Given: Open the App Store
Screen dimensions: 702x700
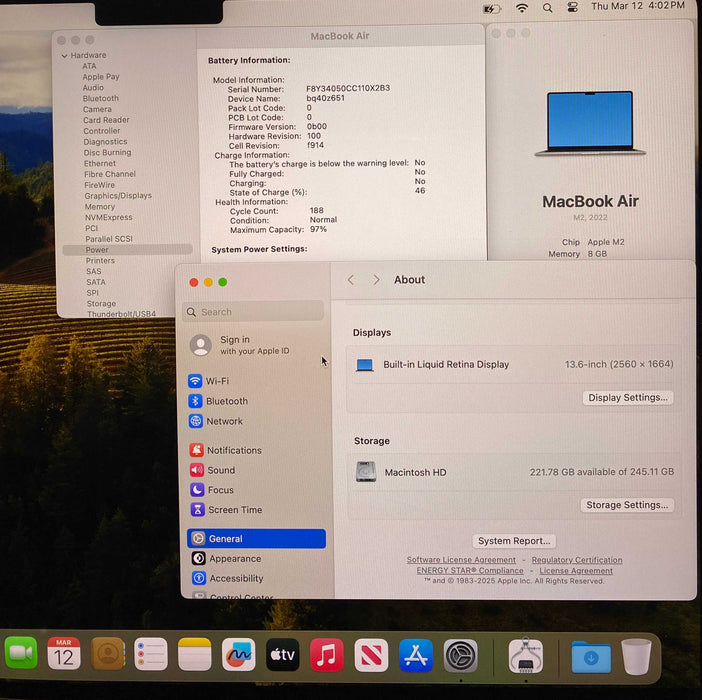Looking at the screenshot, I should click(415, 656).
